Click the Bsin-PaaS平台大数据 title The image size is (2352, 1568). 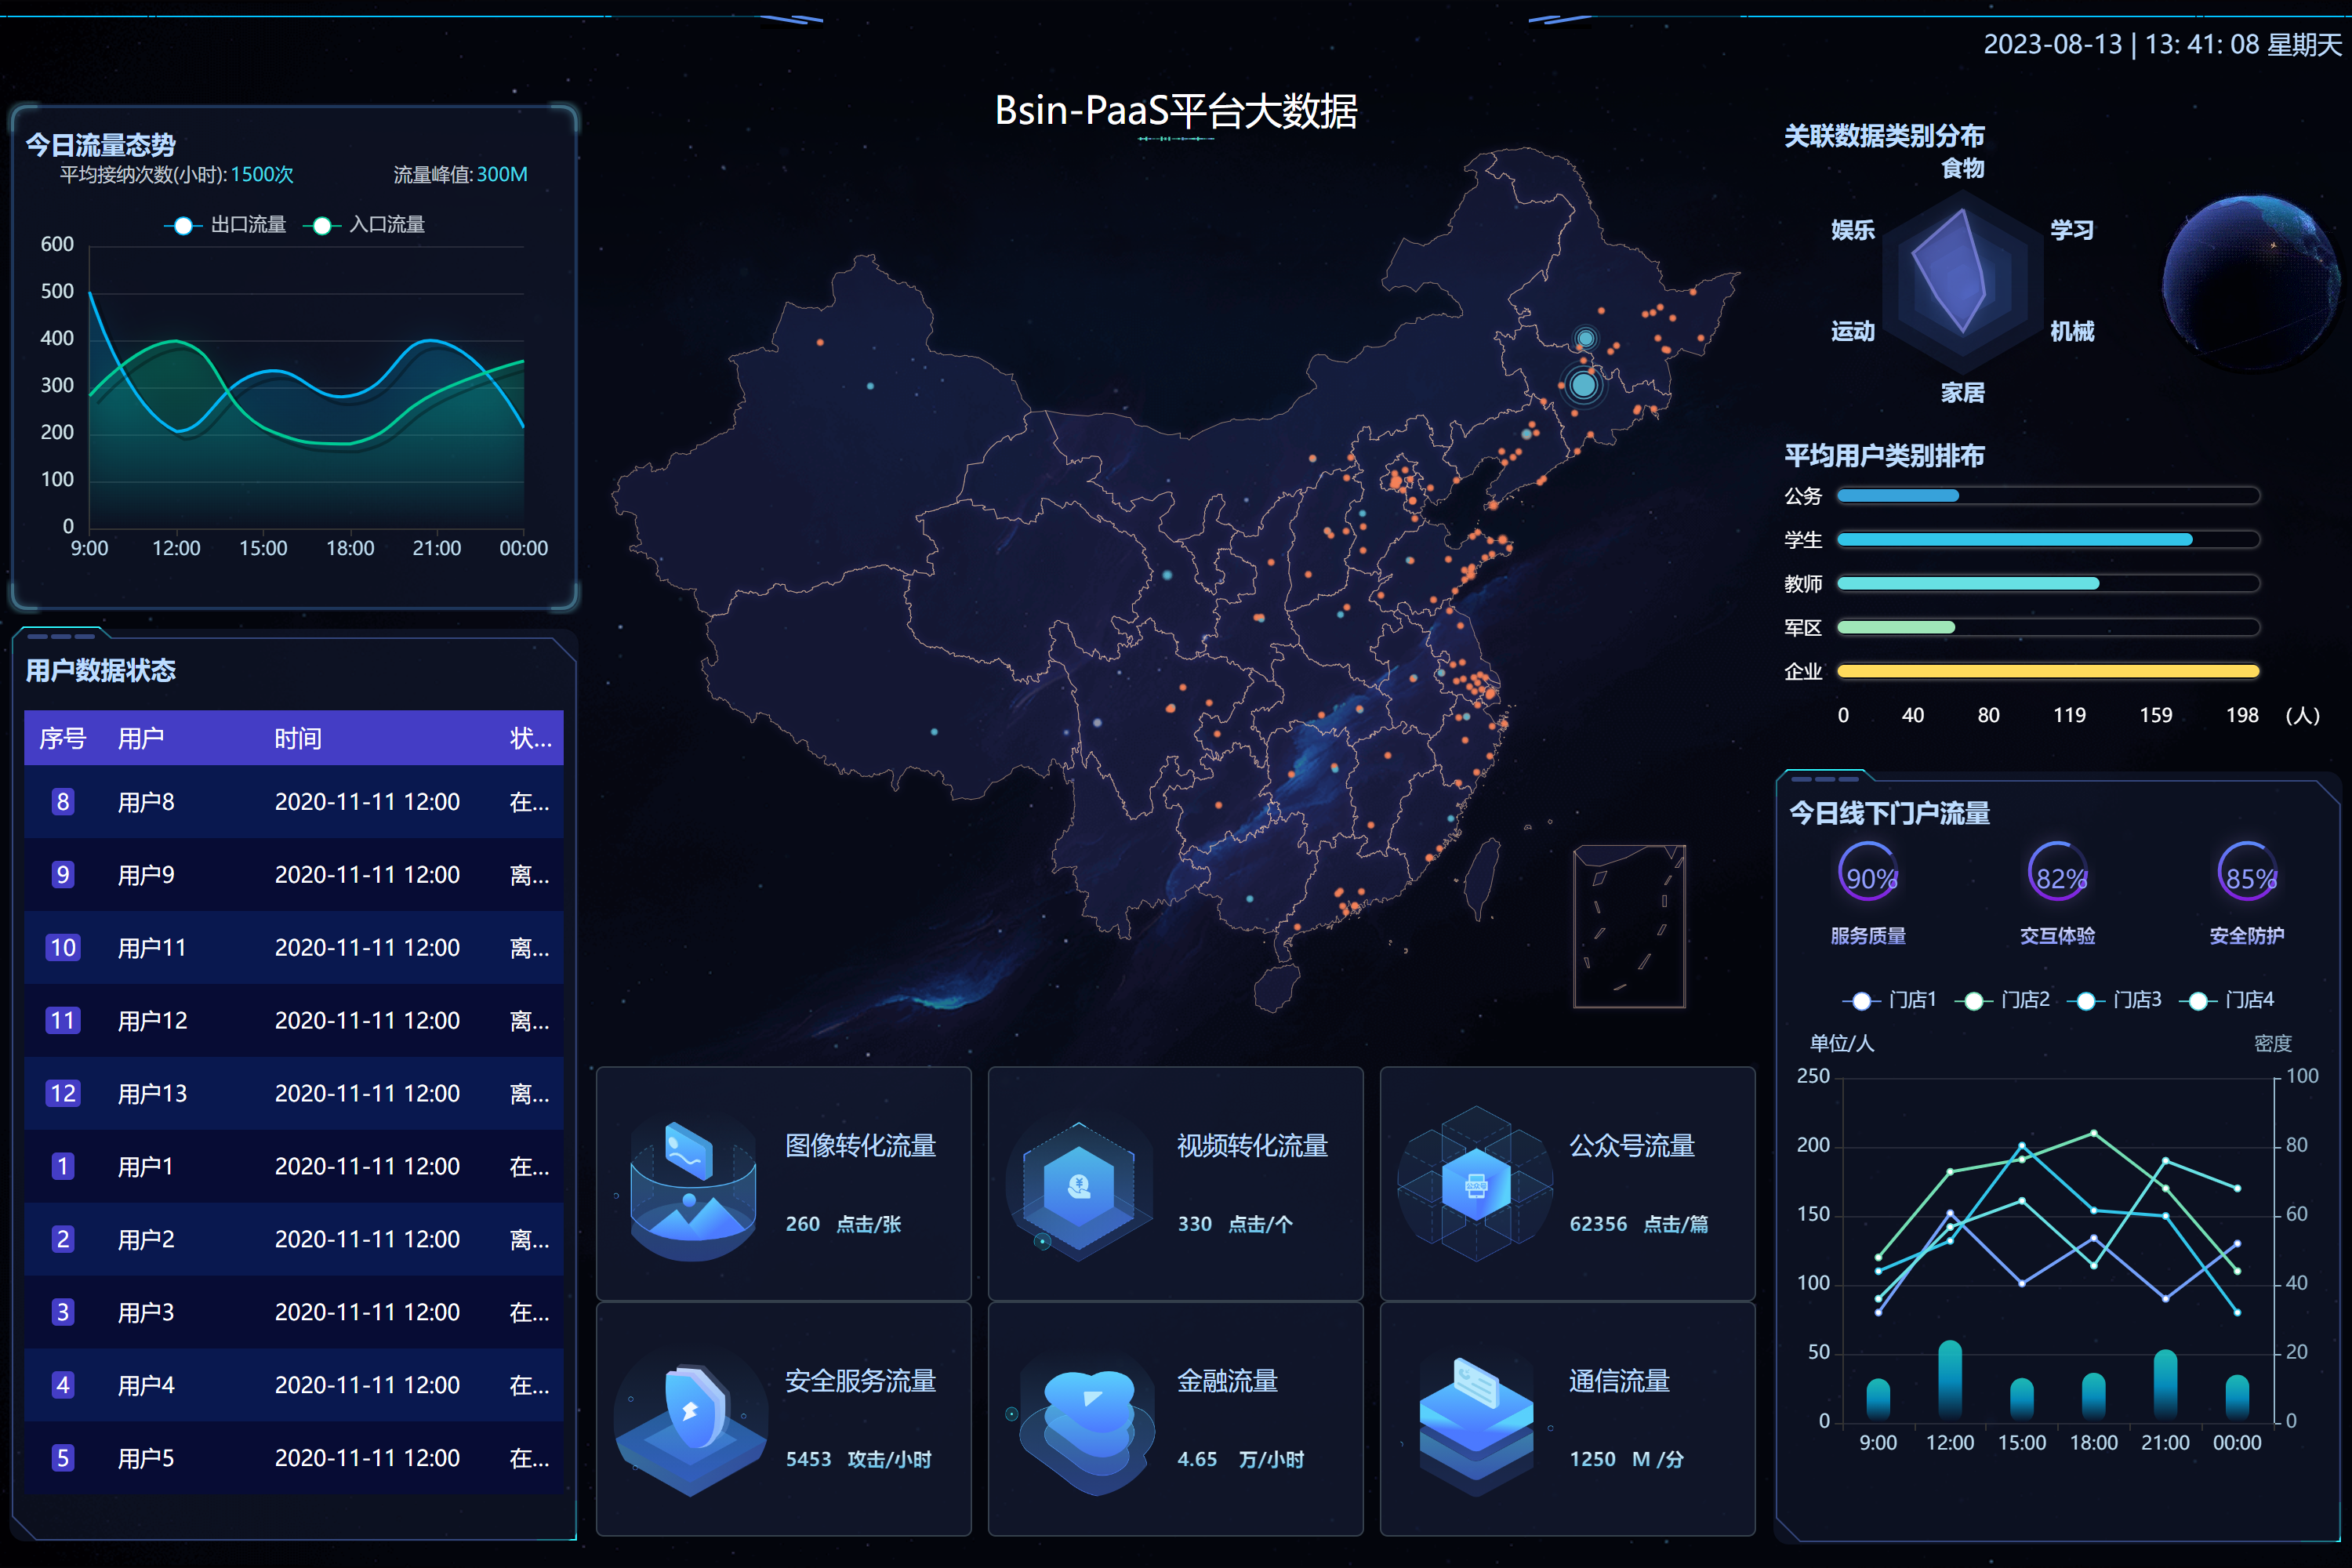click(x=1176, y=111)
